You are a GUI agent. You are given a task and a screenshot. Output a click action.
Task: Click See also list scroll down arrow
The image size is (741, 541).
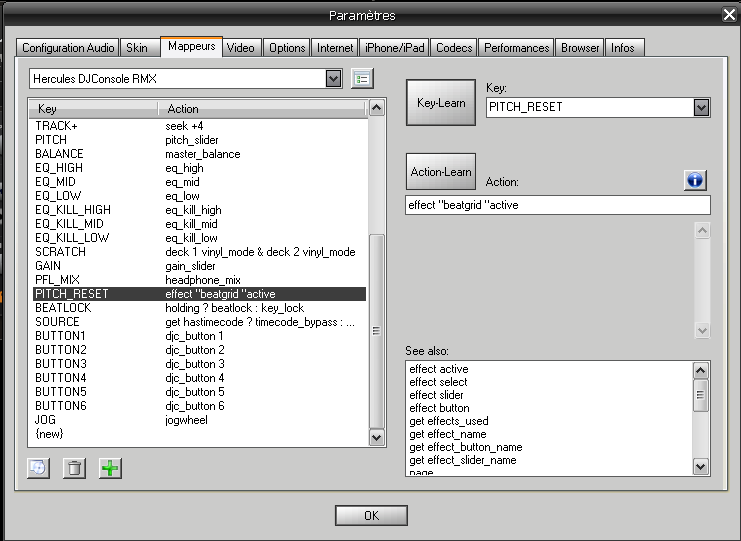[700, 467]
